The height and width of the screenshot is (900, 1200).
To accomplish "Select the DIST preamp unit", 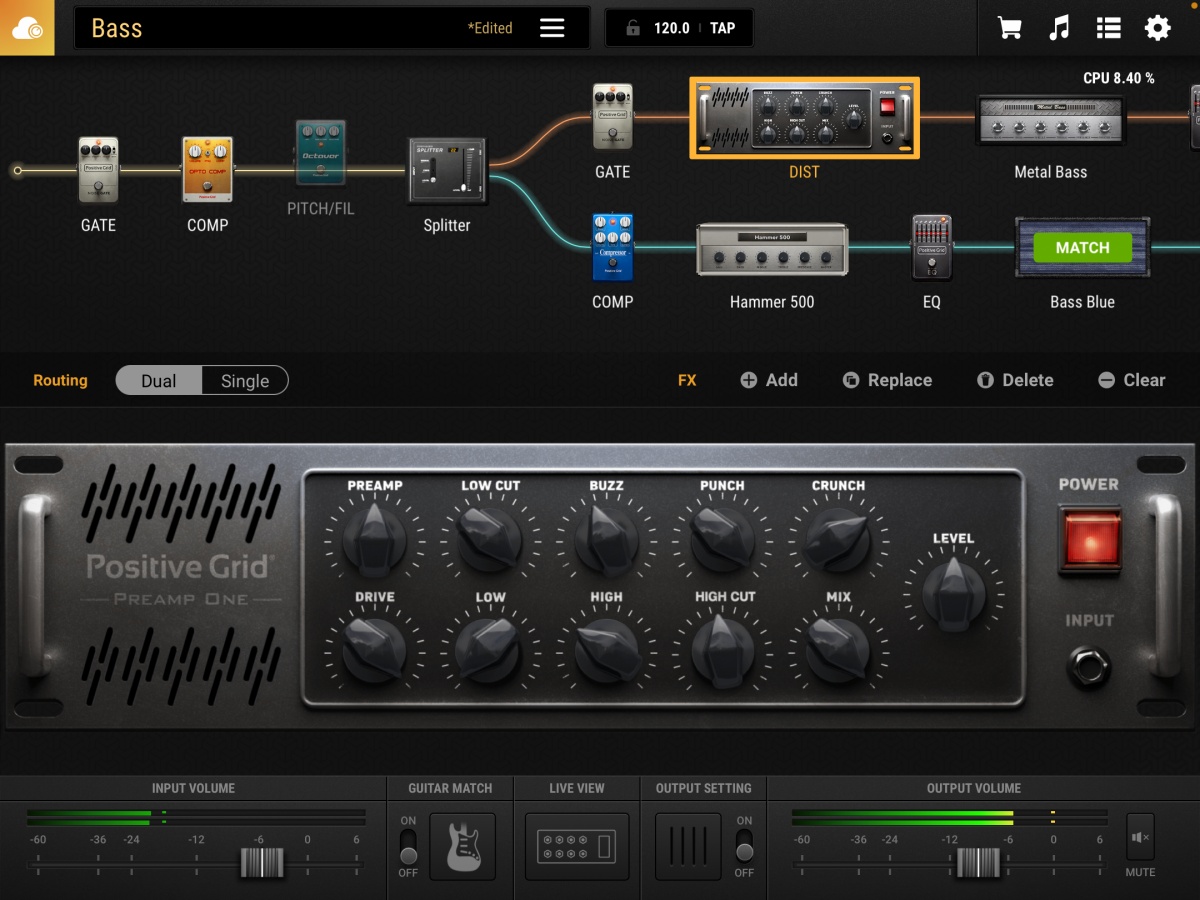I will [804, 118].
